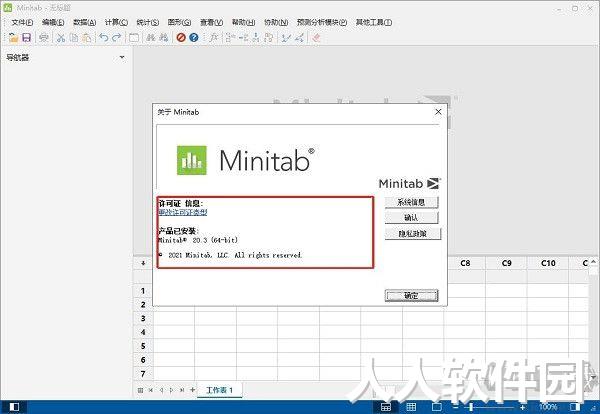Click the Find binoculars toolbar icon

(x=151, y=37)
